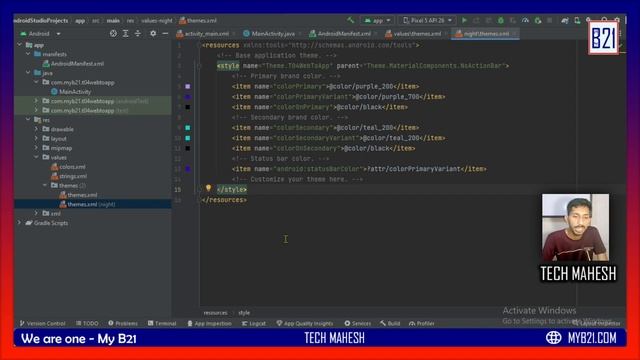640x360 pixels.
Task: Collapse the app module tree node
Action: (x=20, y=44)
